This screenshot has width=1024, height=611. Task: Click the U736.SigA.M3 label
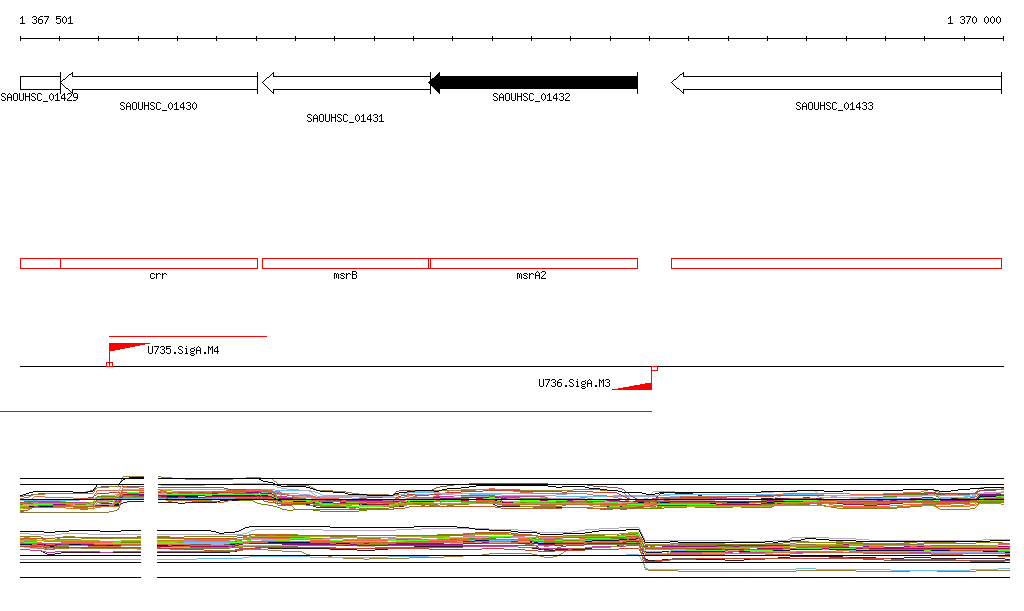coord(574,383)
